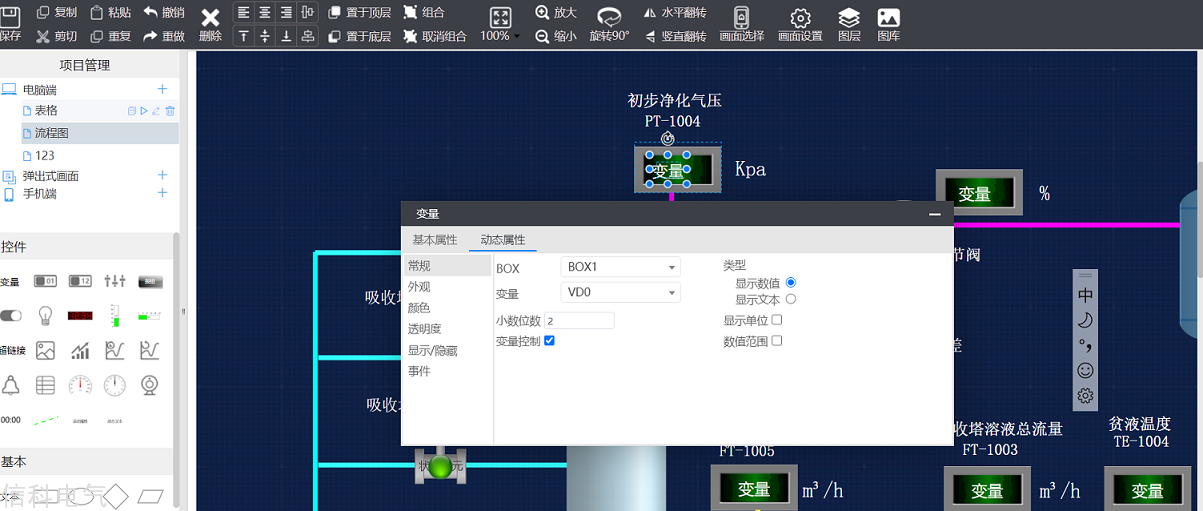1203x511 pixels.
Task: Align selected items left
Action: (244, 13)
